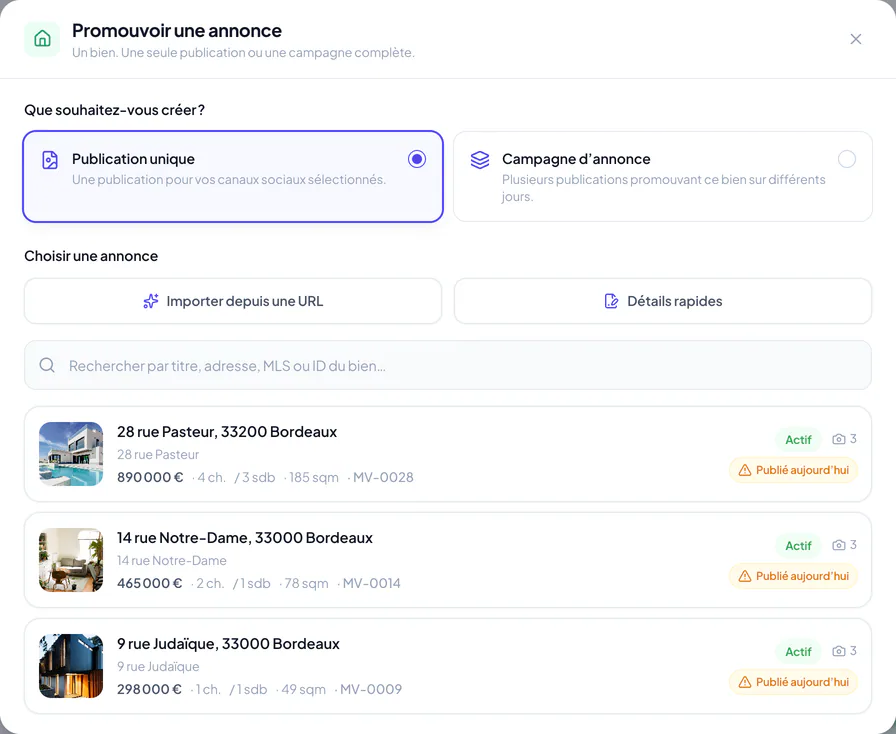Click the magnifier icon in search bar
This screenshot has width=896, height=734.
coord(47,365)
